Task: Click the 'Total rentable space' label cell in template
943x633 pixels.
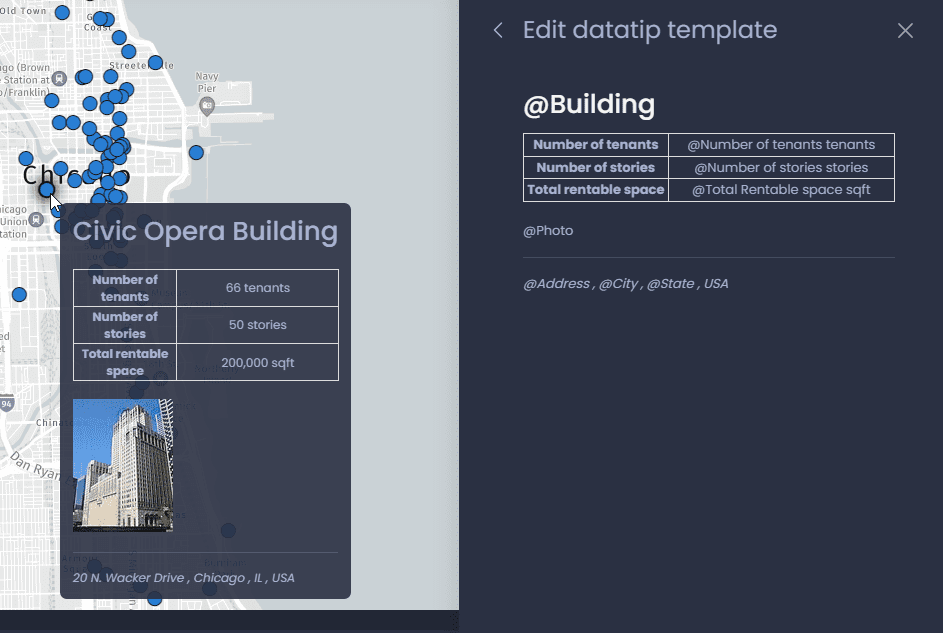Action: pos(596,190)
